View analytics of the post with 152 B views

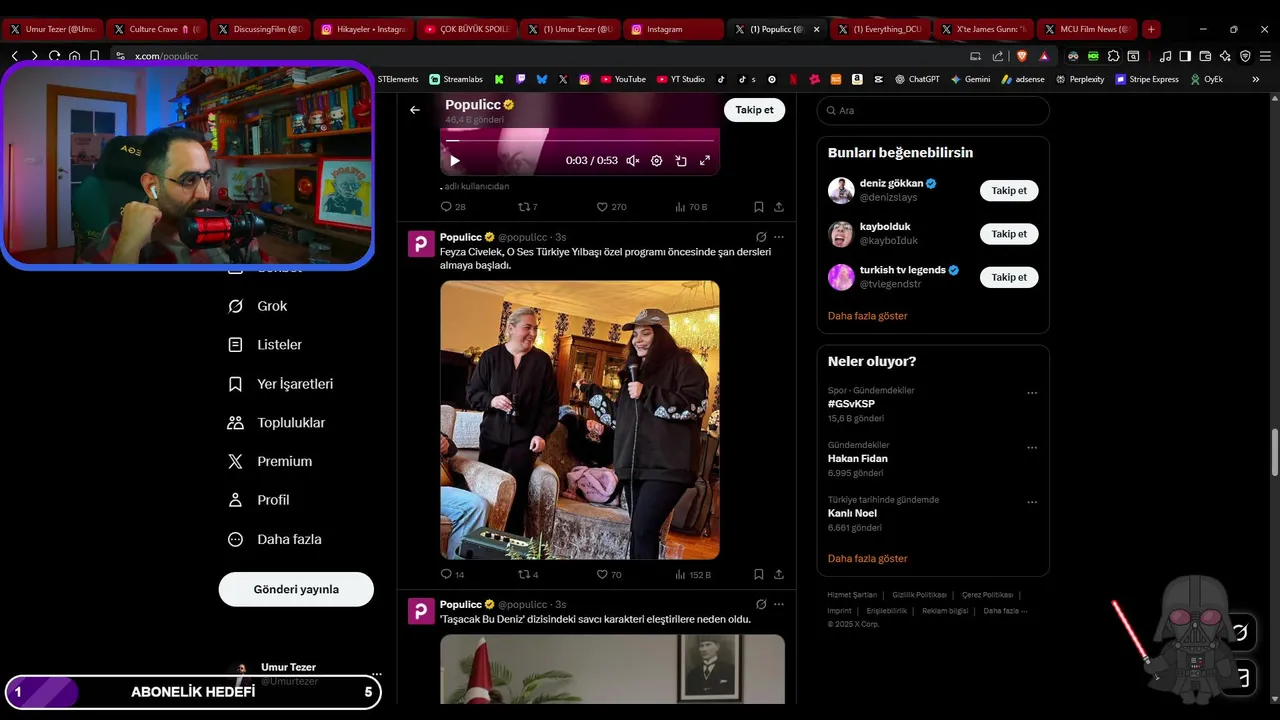click(693, 575)
